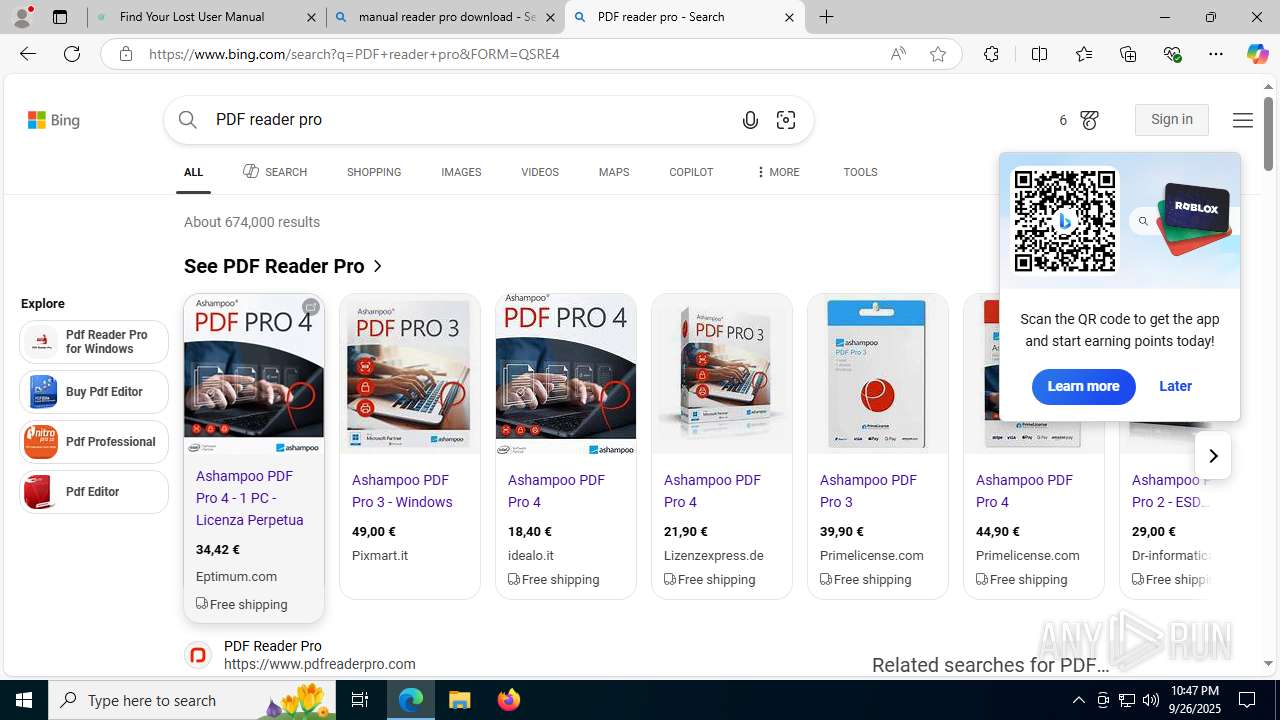This screenshot has height=720, width=1280.
Task: Open Read aloud feature
Action: (898, 54)
